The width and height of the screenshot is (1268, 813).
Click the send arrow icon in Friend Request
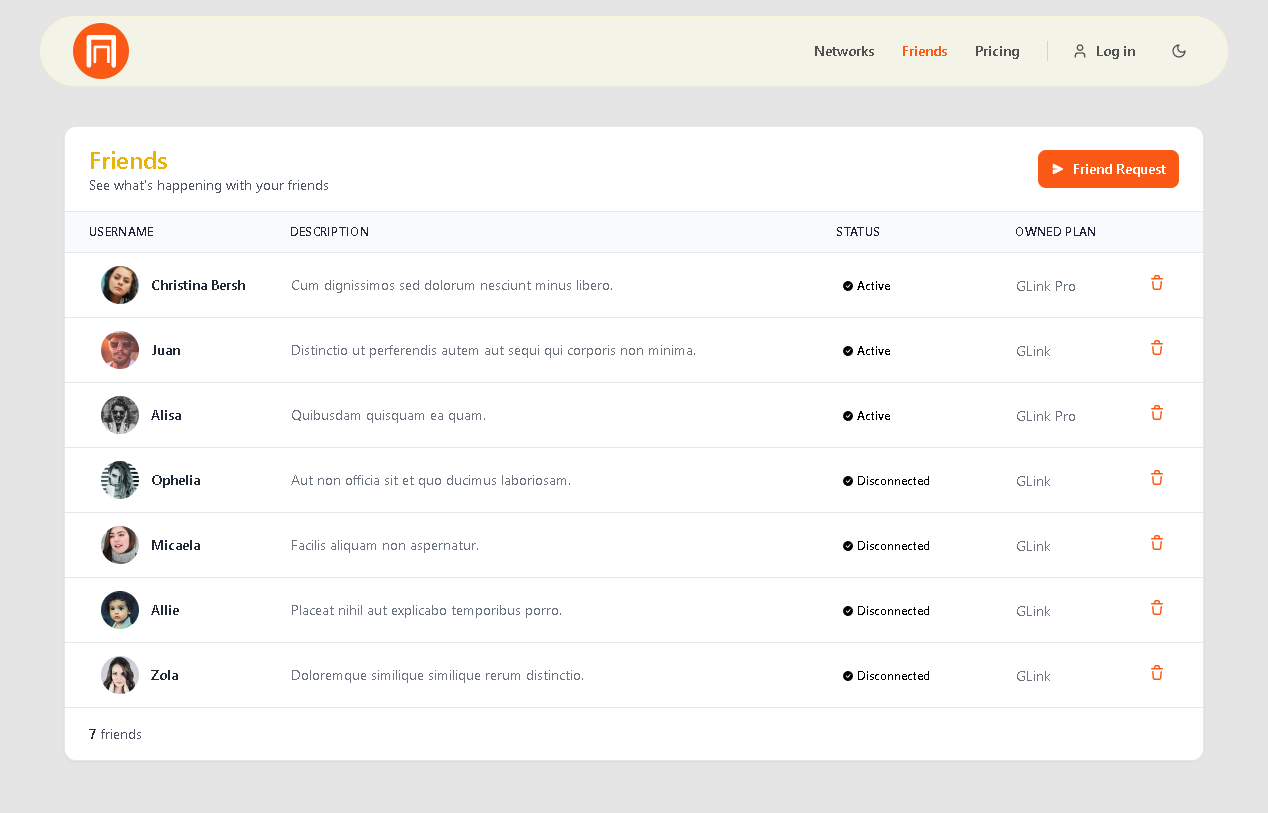point(1058,169)
